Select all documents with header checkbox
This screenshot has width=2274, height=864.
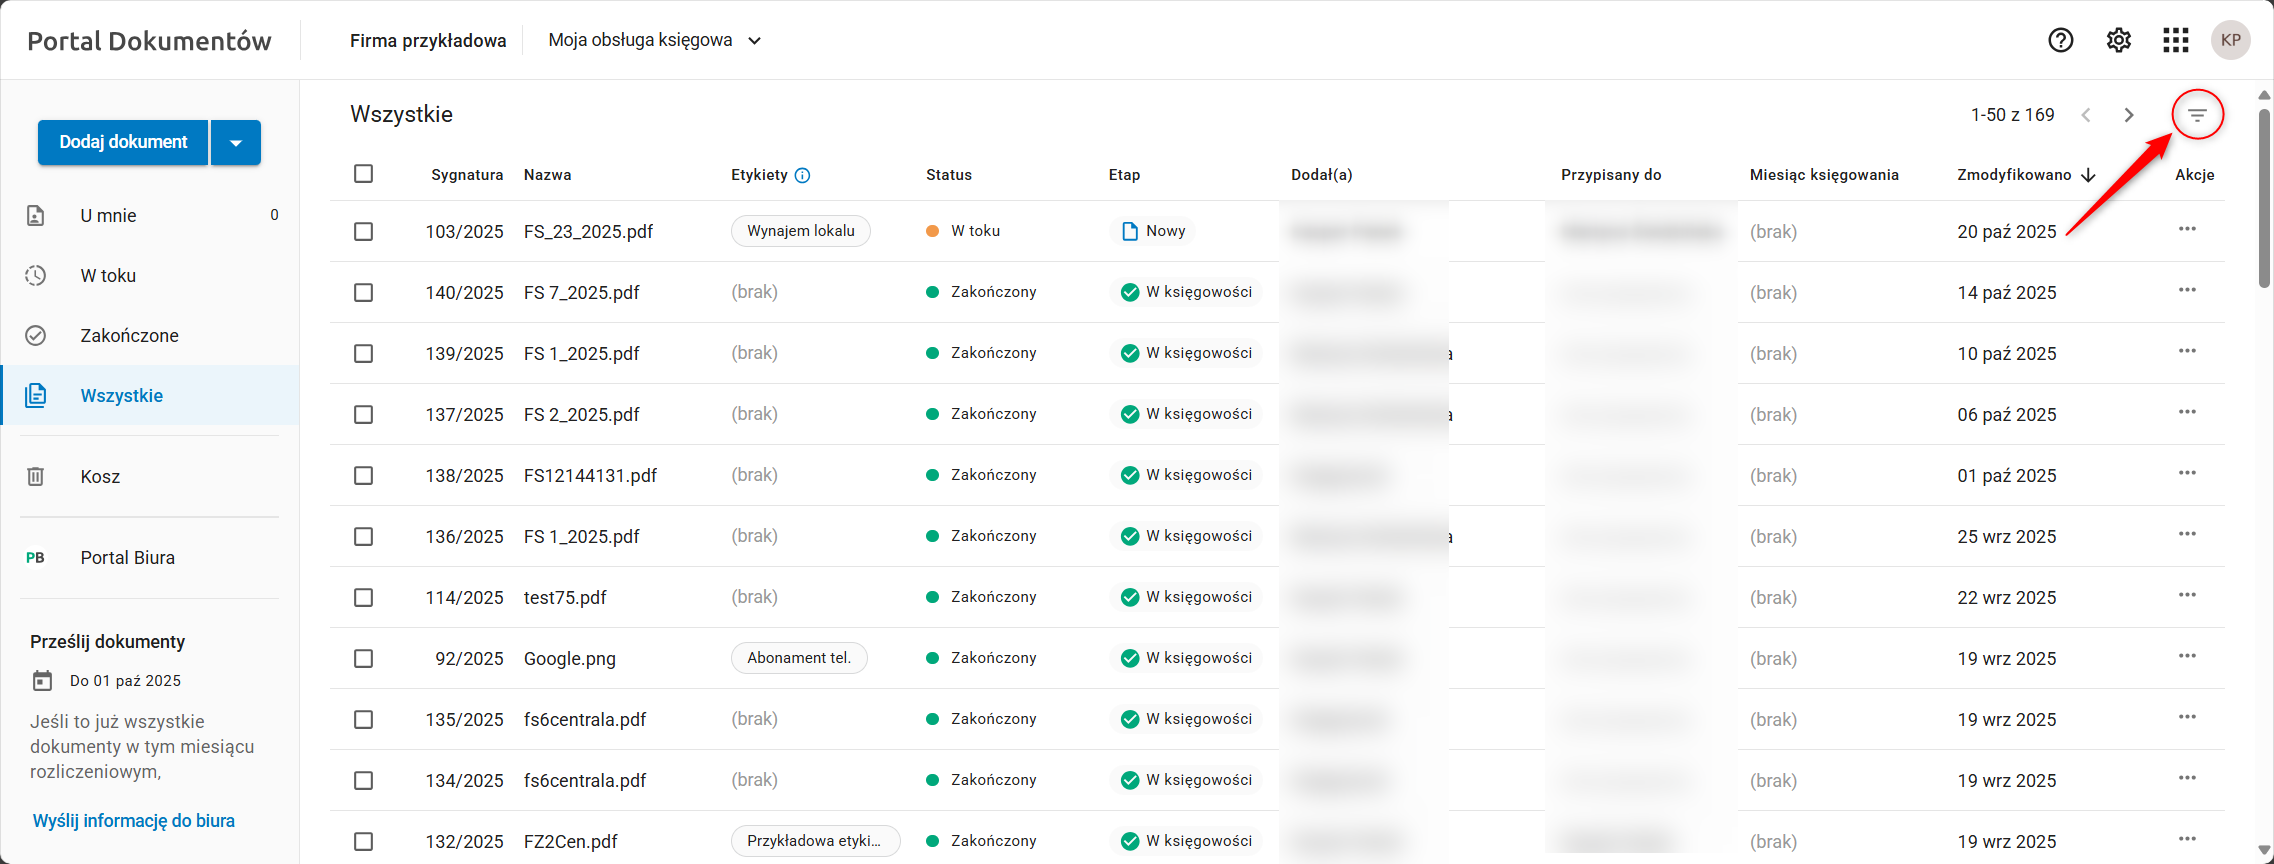tap(363, 174)
